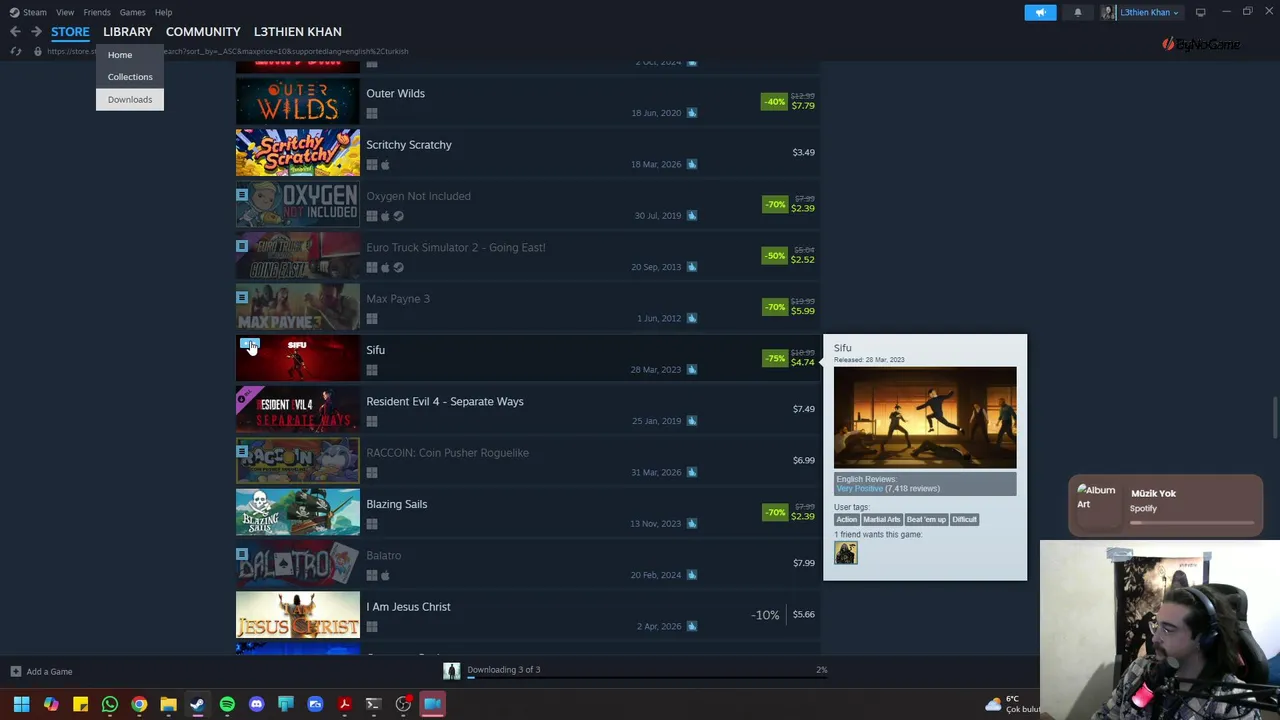Click the Balatro library badge icon
1280x720 pixels.
(x=242, y=553)
